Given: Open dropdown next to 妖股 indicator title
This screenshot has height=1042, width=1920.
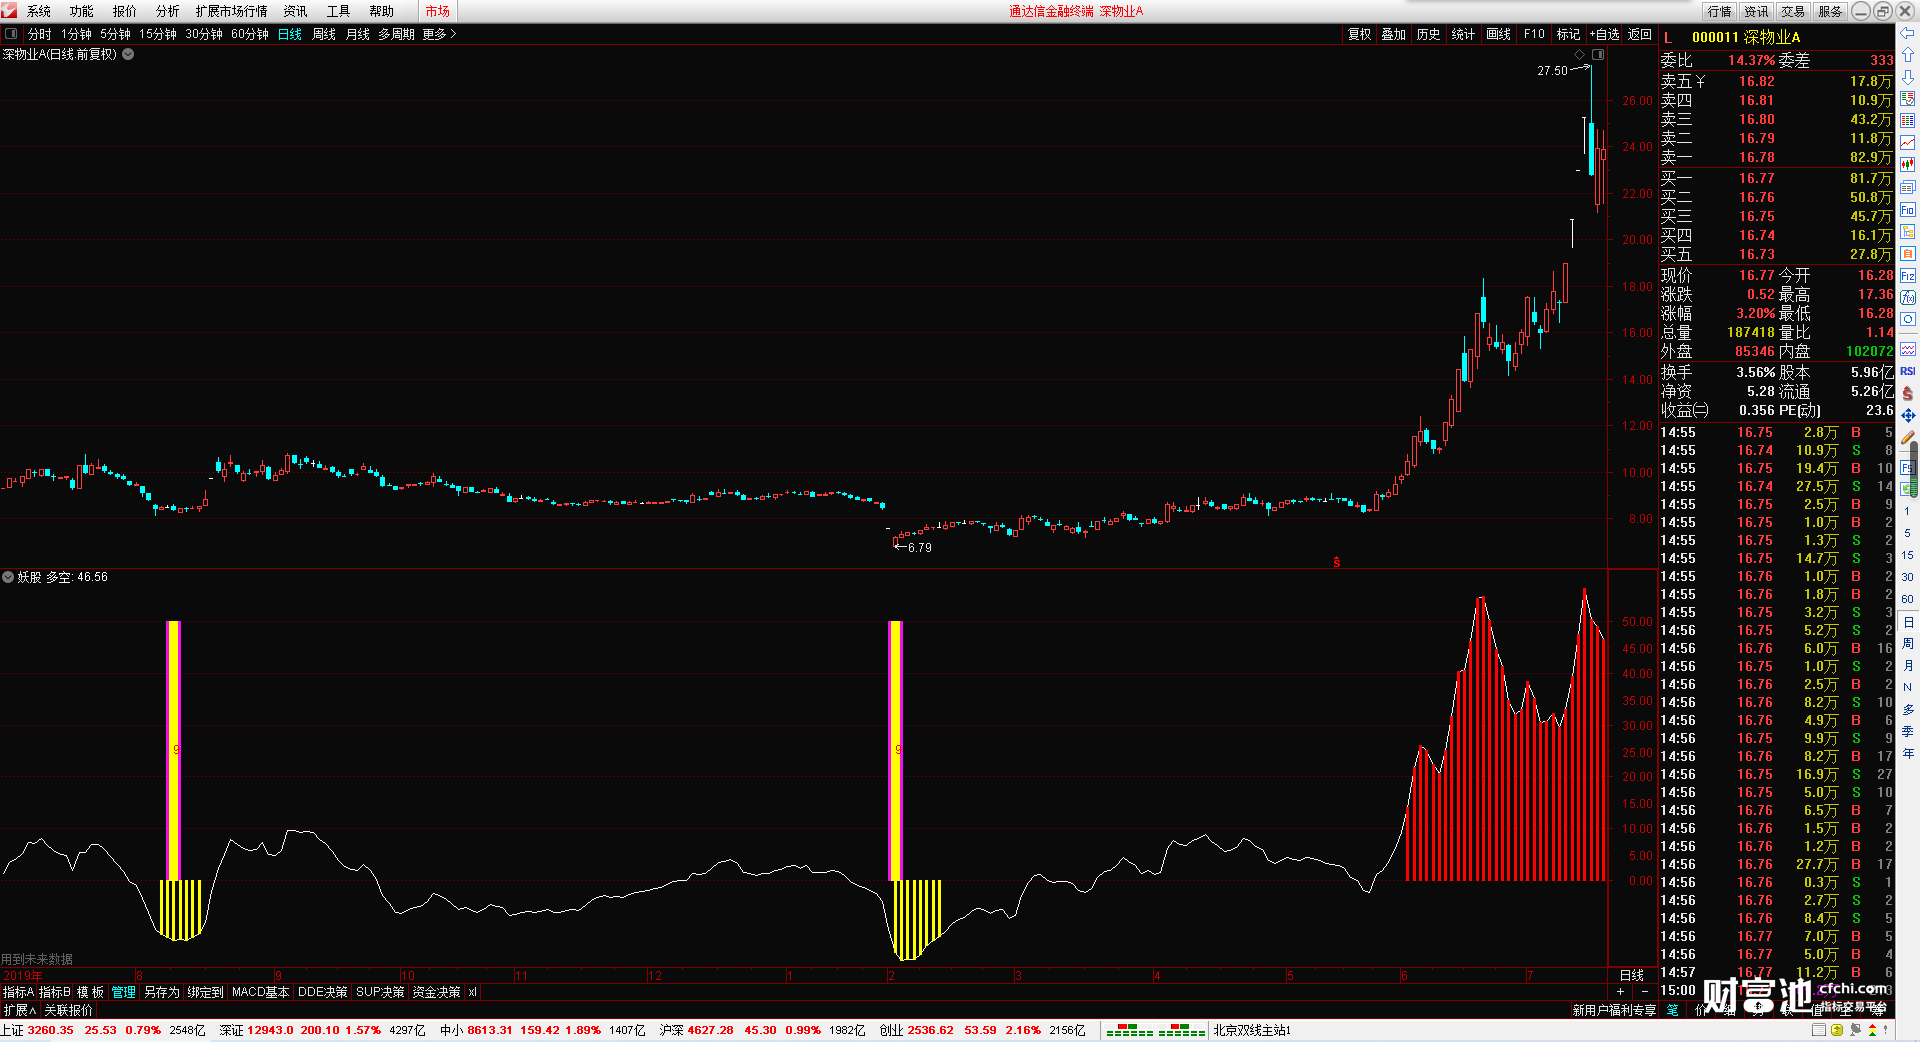Looking at the screenshot, I should [8, 577].
